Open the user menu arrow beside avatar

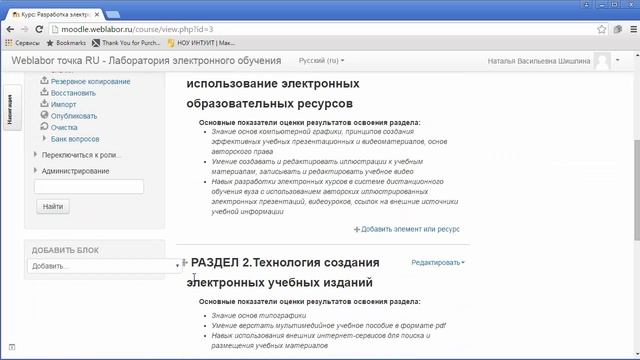618,60
